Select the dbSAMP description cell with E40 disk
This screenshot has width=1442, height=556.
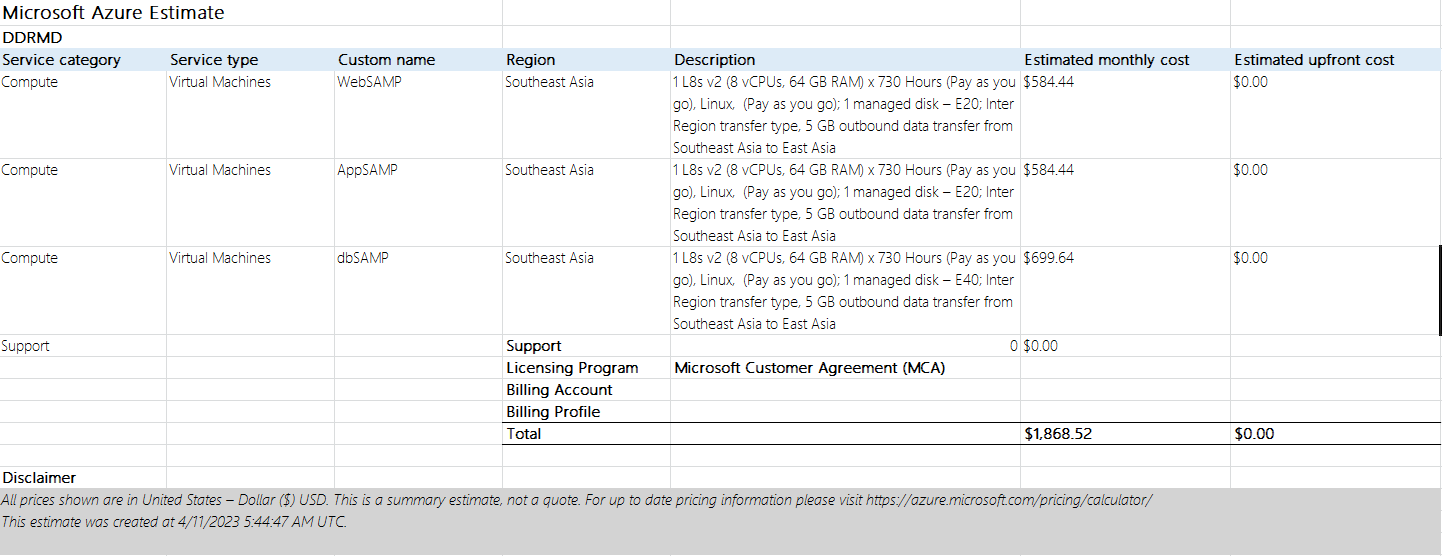[x=844, y=291]
